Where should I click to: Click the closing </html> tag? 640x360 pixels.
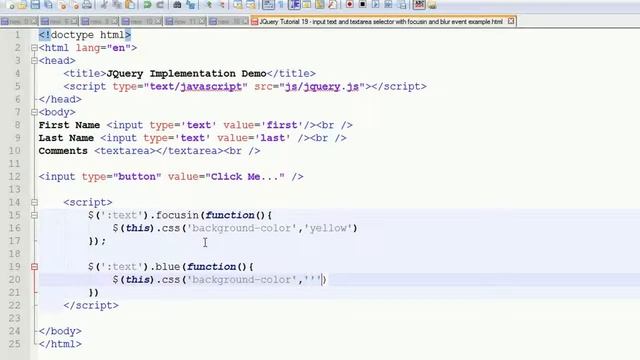(60, 344)
